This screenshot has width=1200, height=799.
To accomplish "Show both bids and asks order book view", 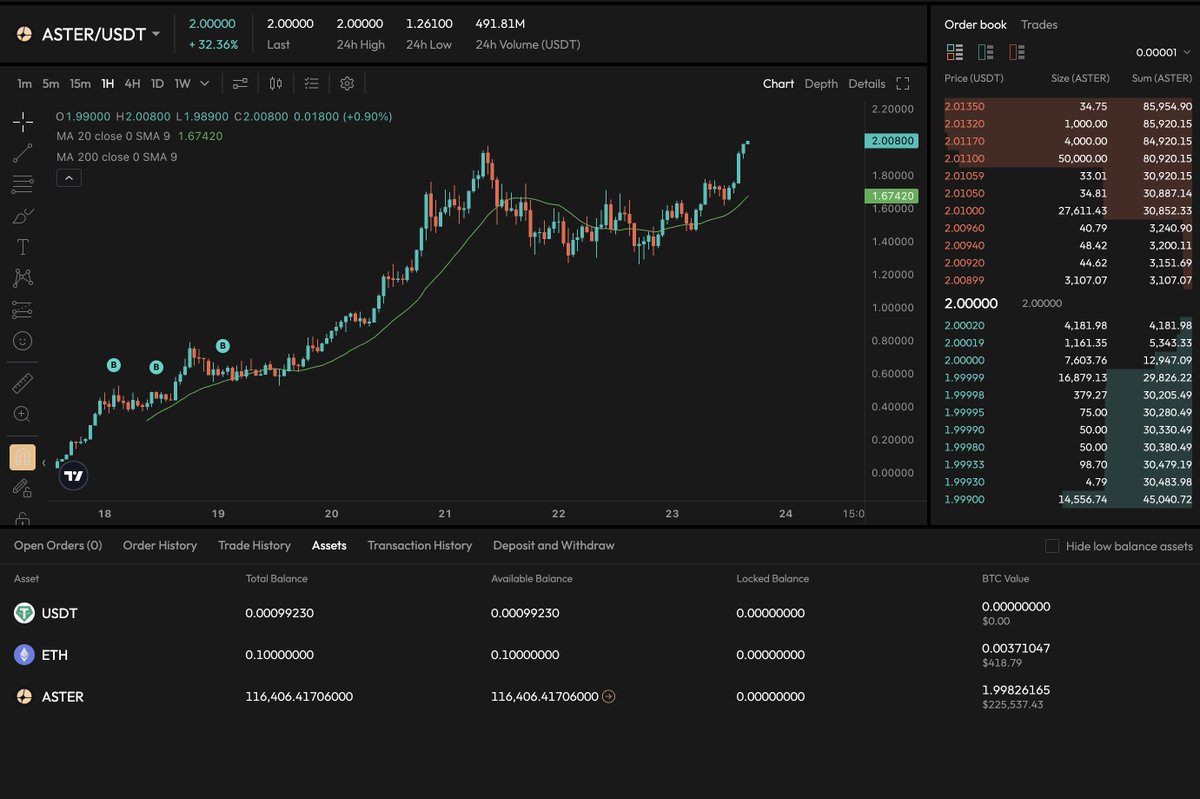I will (954, 52).
